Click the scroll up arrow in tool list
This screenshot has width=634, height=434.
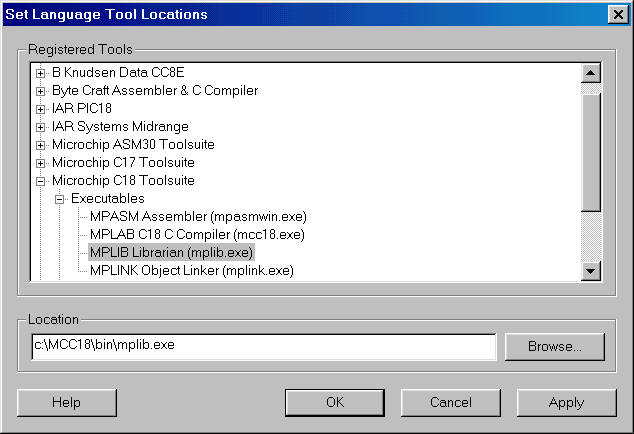(x=591, y=73)
